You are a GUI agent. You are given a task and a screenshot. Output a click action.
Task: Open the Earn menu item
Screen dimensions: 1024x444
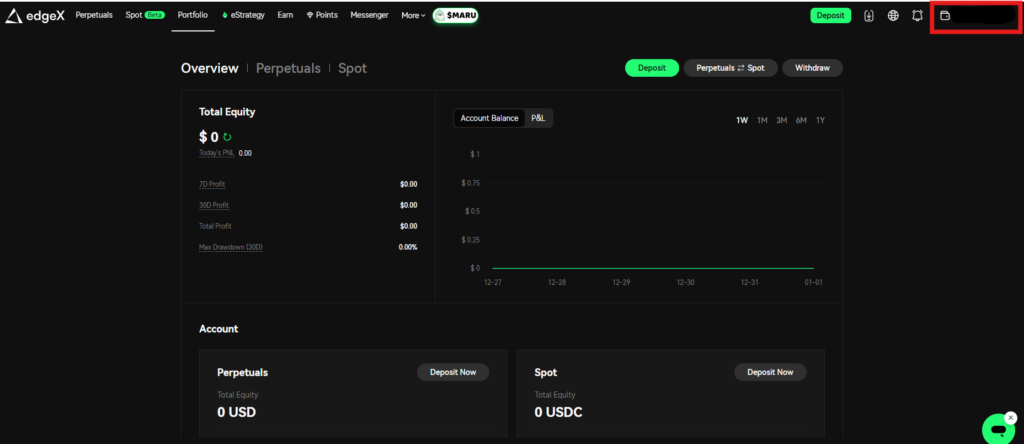(286, 16)
